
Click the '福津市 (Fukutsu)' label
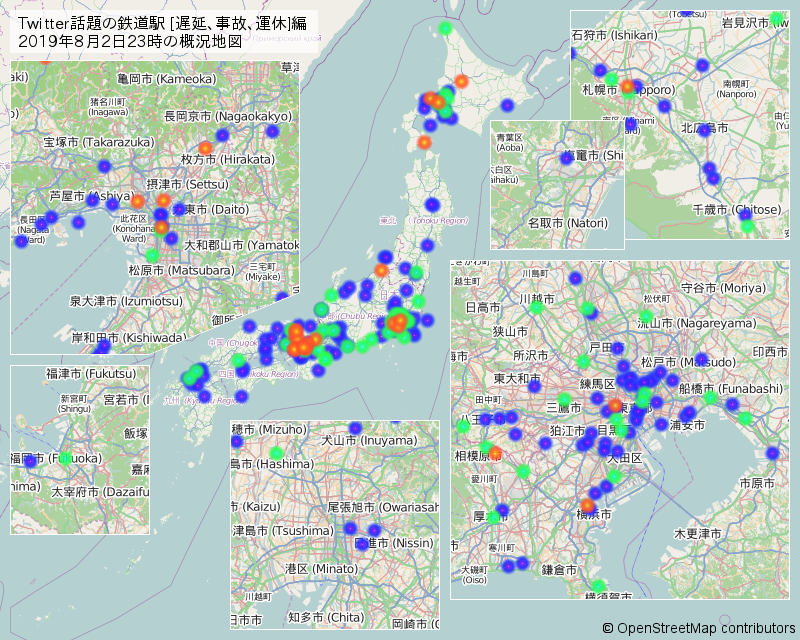[x=91, y=374]
